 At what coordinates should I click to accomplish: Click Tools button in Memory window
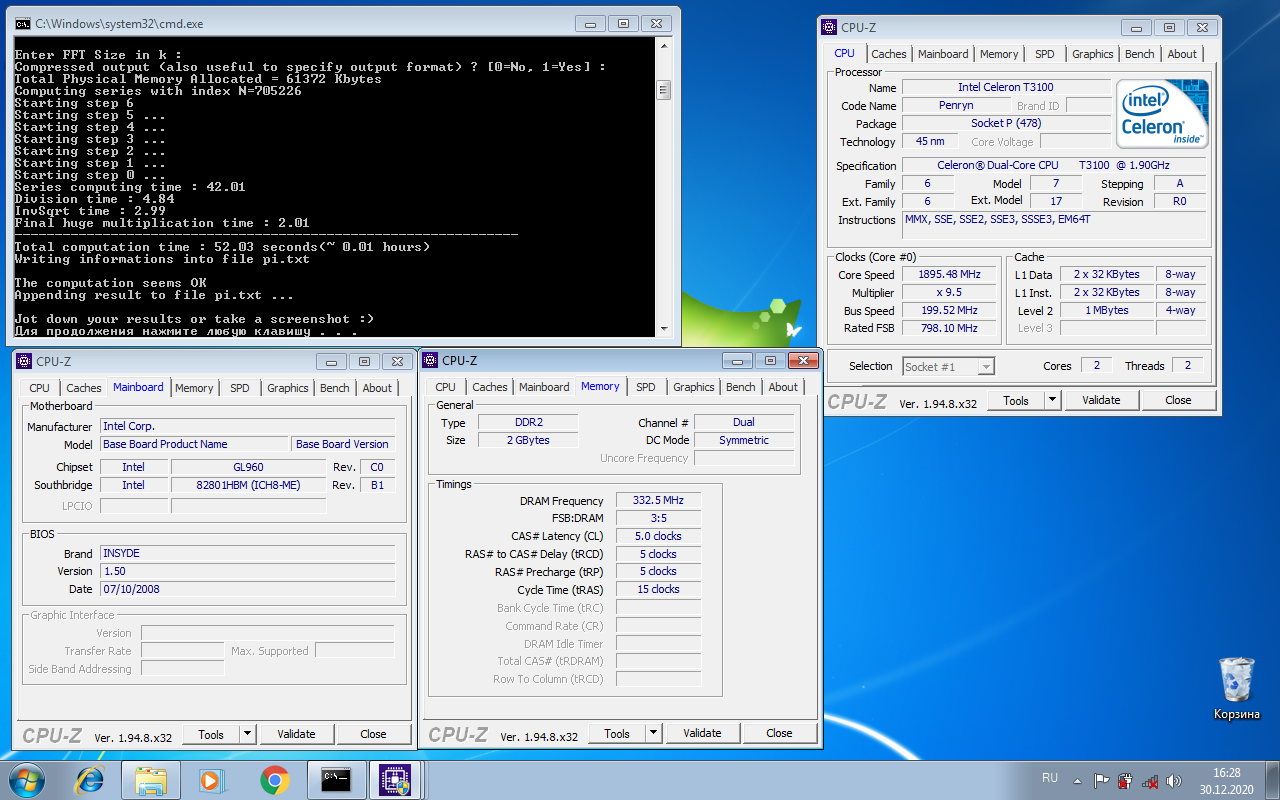(x=617, y=733)
